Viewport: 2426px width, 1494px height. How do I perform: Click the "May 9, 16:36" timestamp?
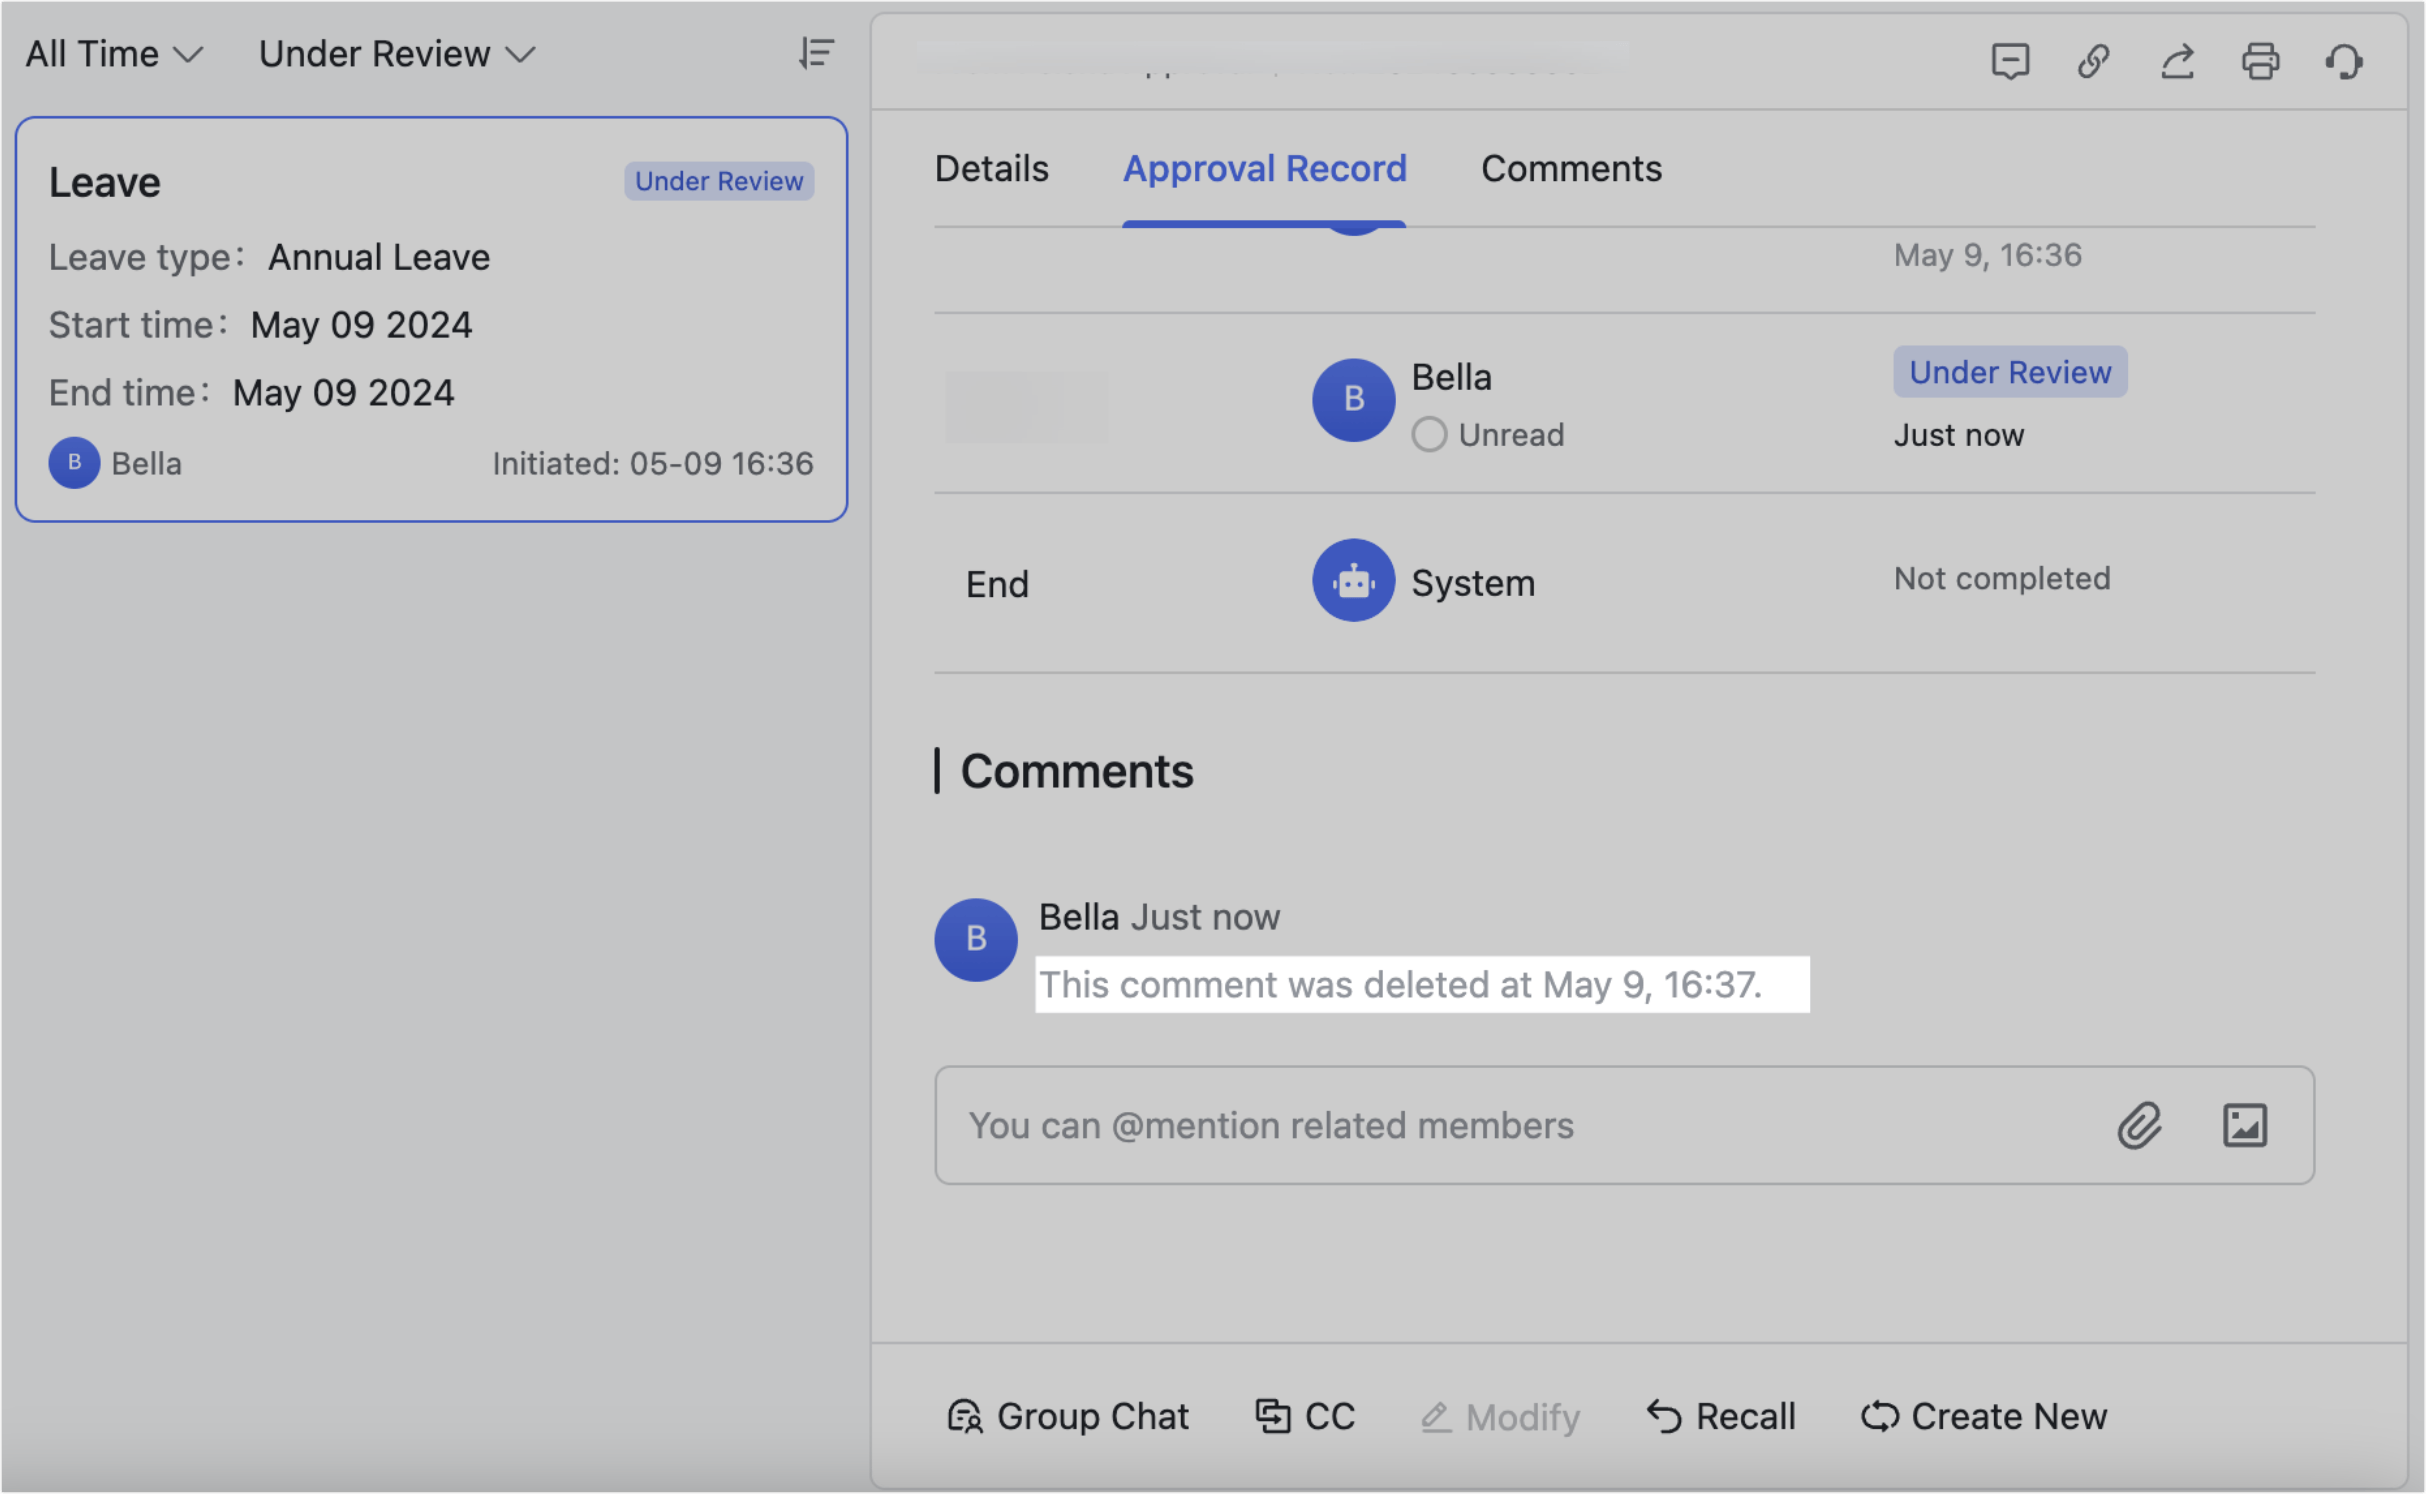point(1987,255)
